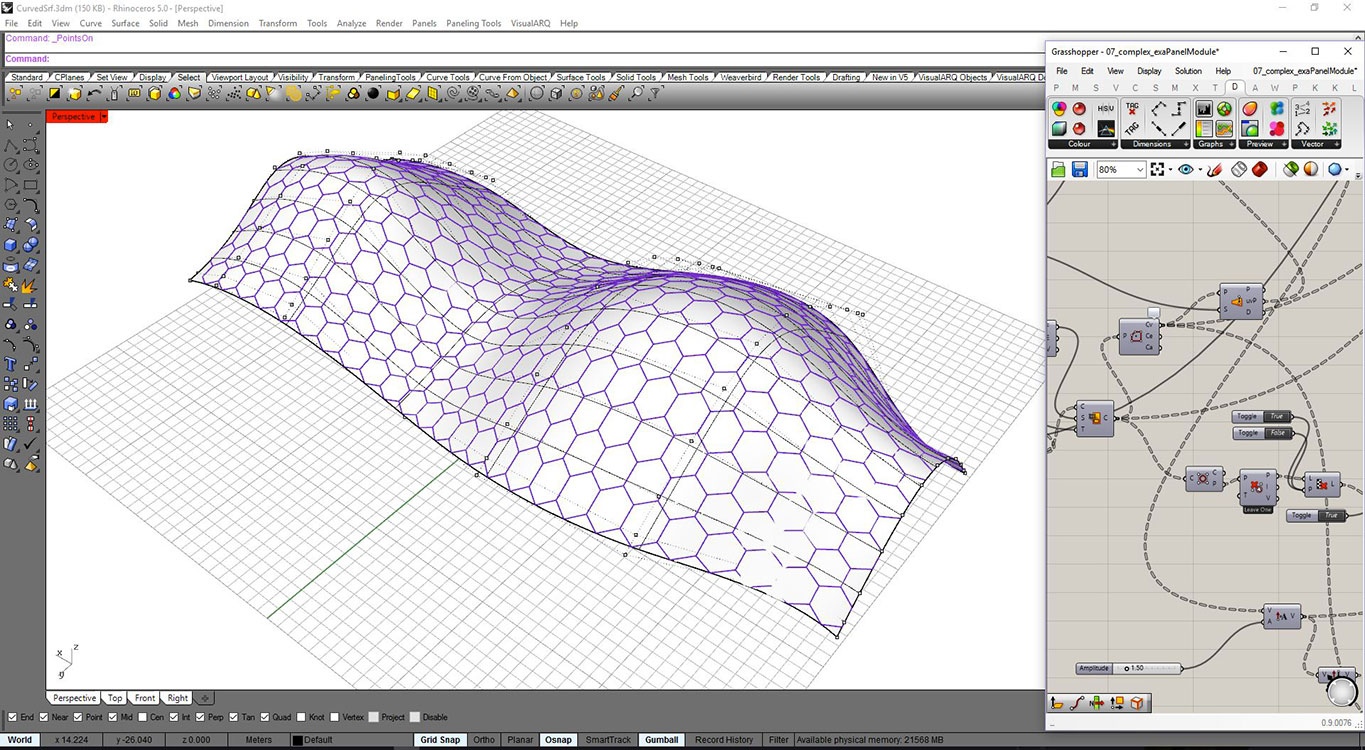
Task: Click the Zoom Extents icon in Grasshopper
Action: [x=1159, y=170]
